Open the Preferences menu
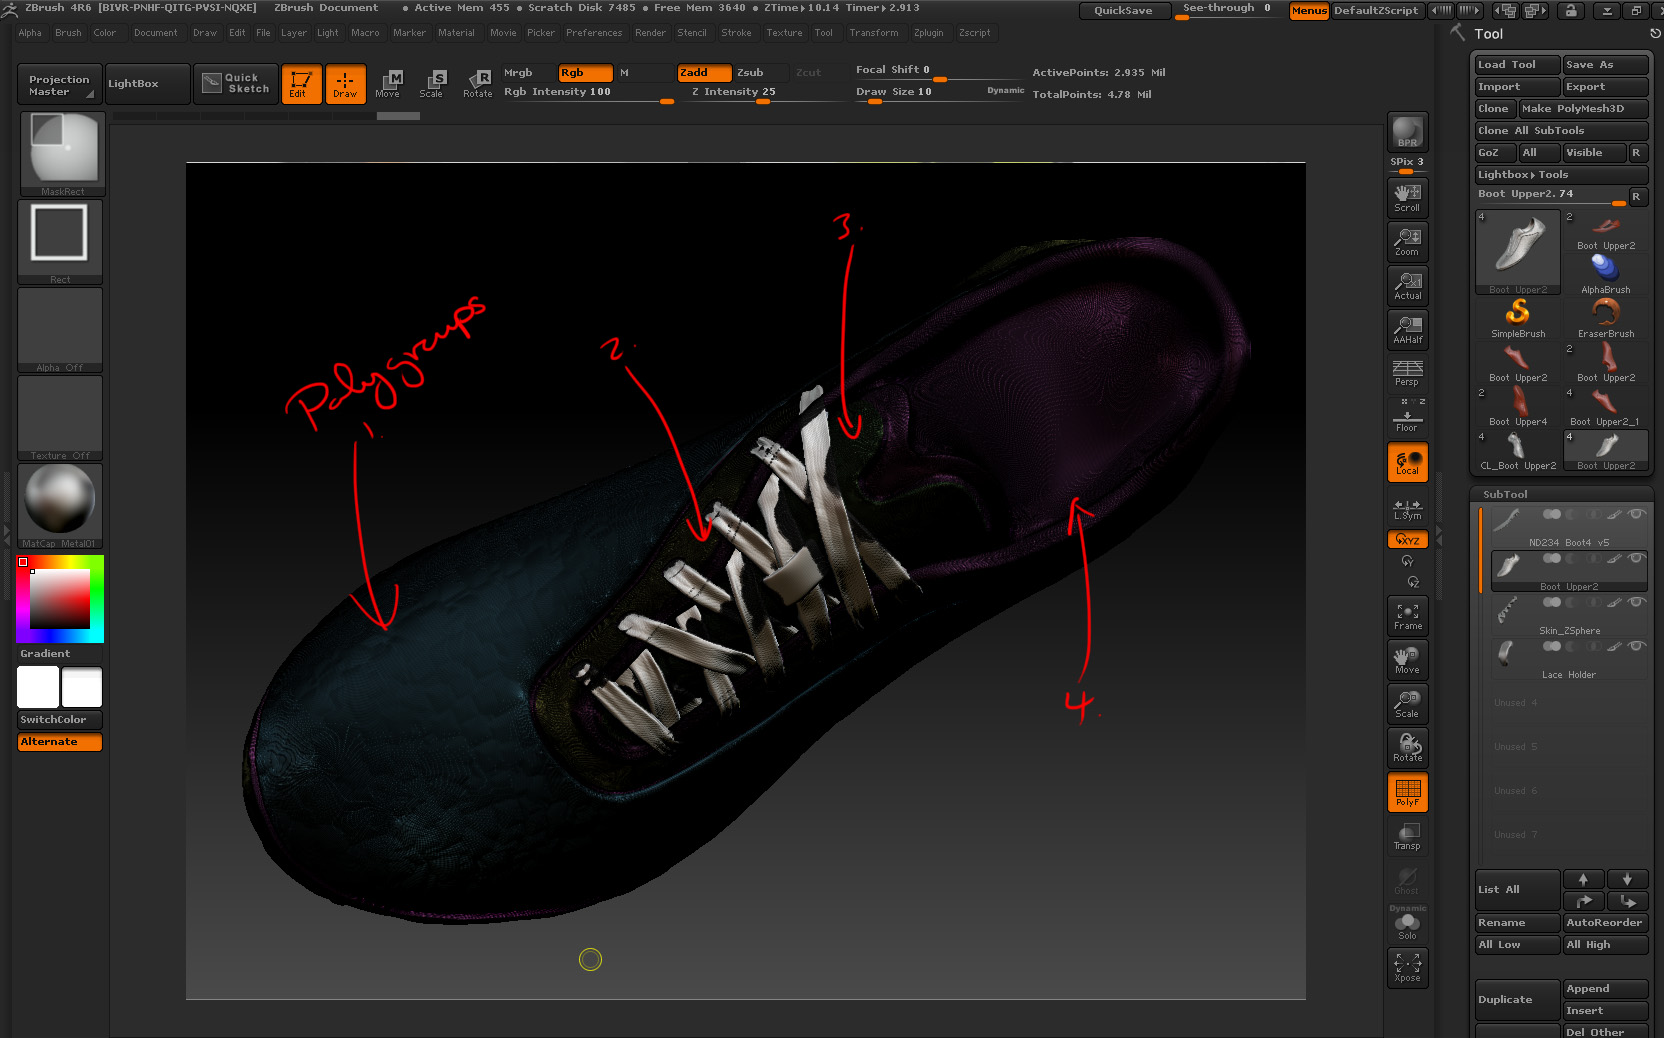This screenshot has height=1038, width=1664. pyautogui.click(x=594, y=32)
